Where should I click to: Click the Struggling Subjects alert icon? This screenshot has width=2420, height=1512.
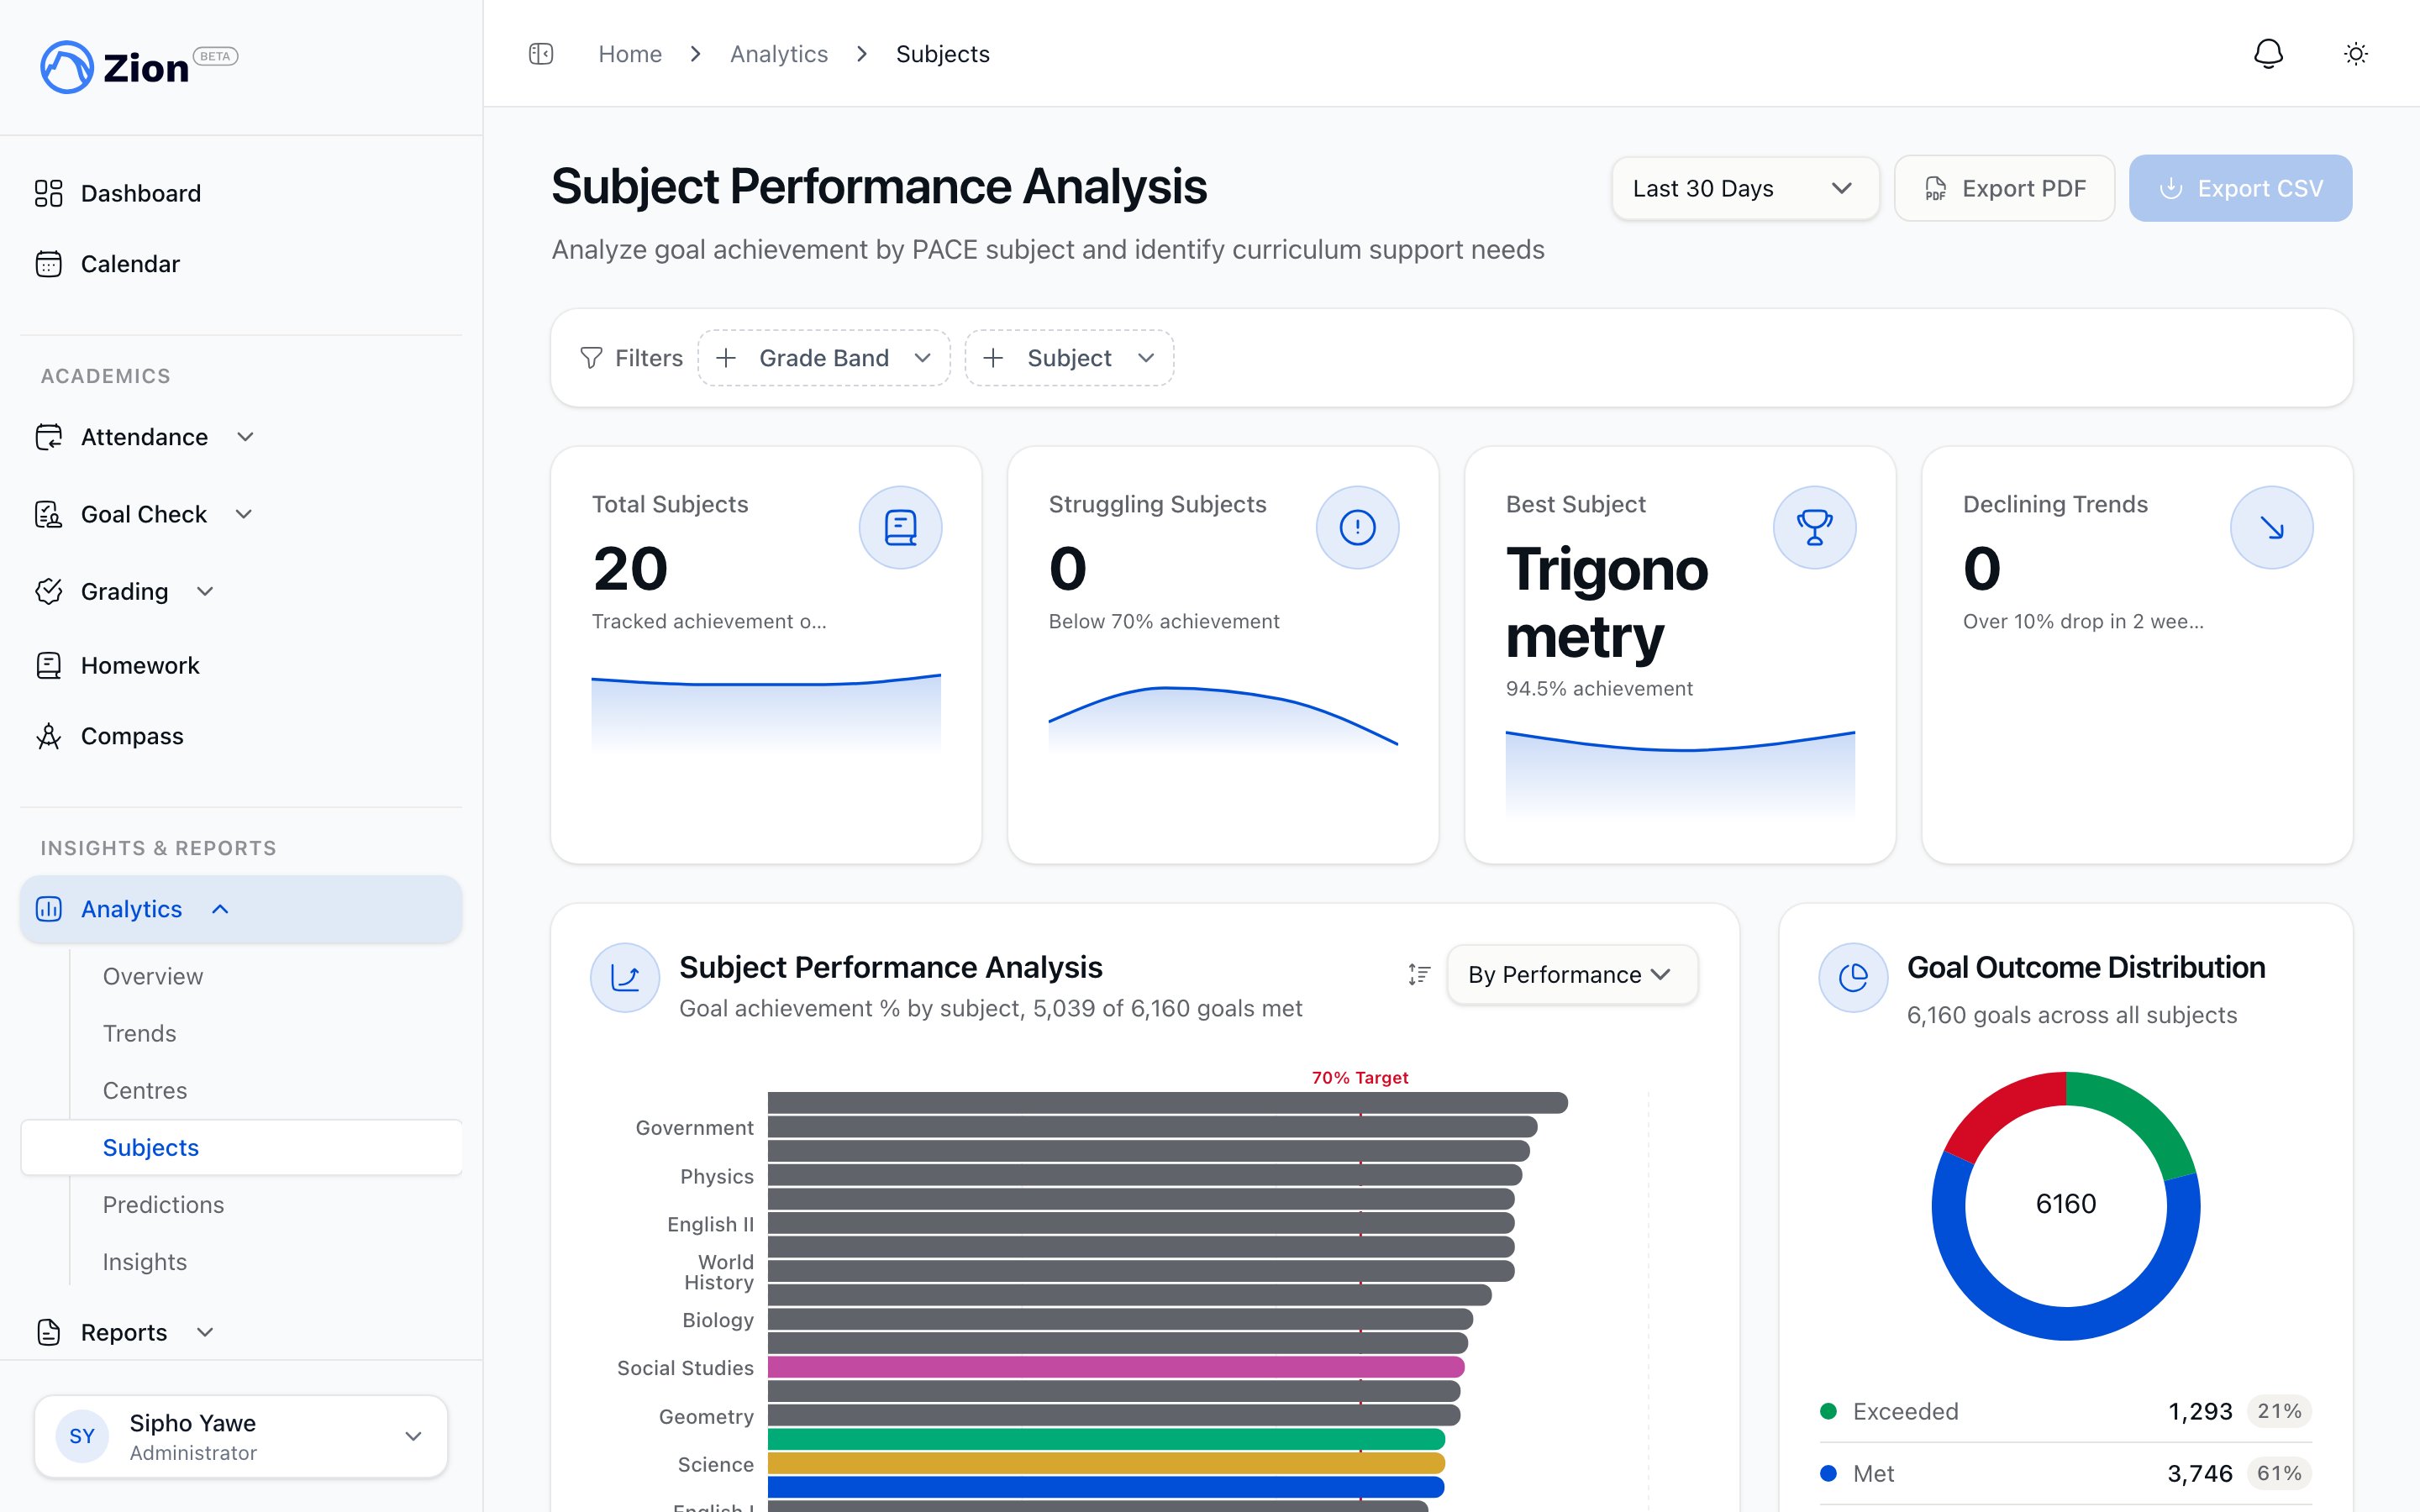click(1357, 527)
